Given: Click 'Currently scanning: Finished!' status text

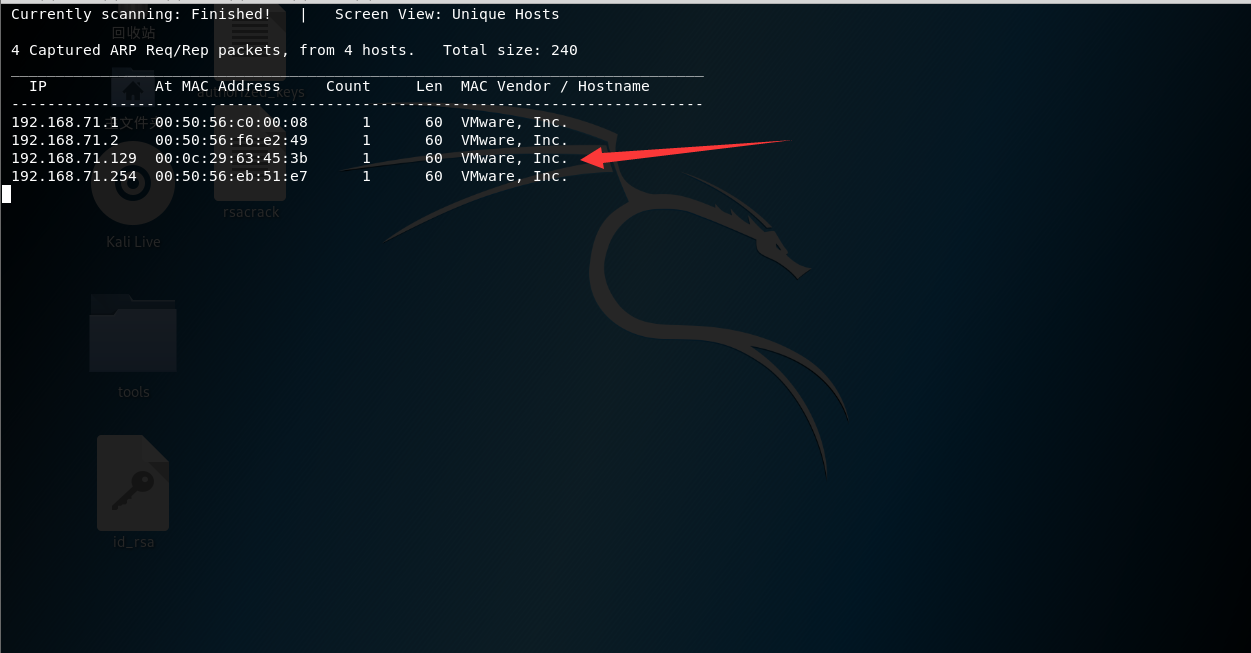Looking at the screenshot, I should [x=140, y=14].
